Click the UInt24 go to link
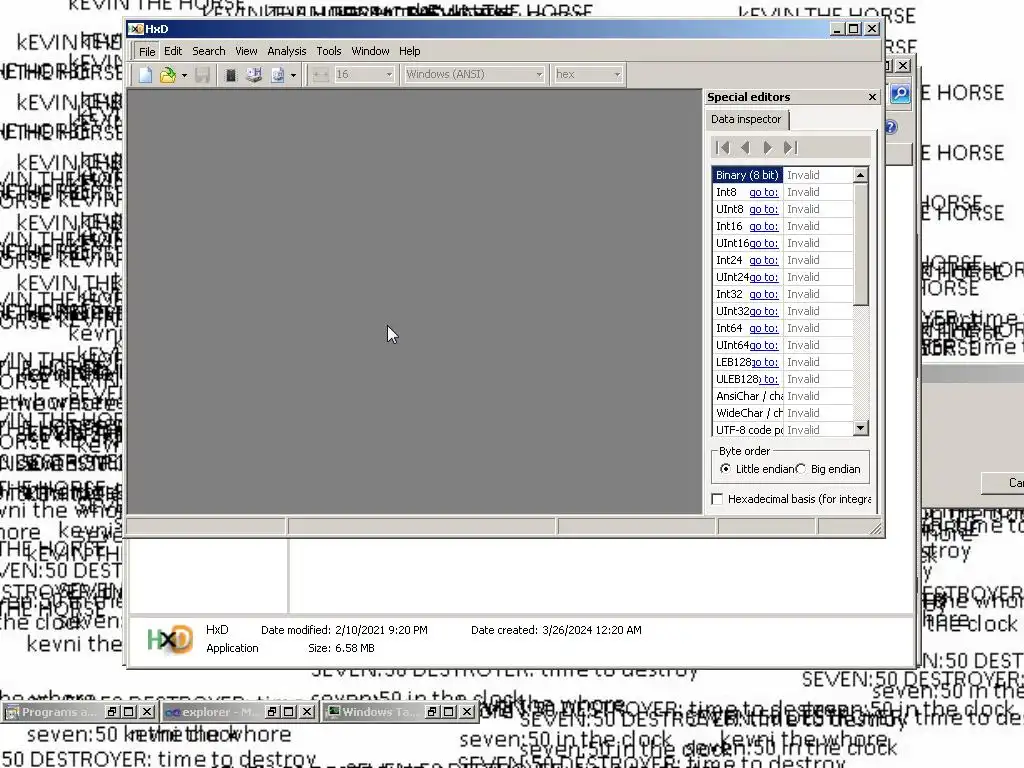Screen dimensions: 1024x768 tap(763, 277)
